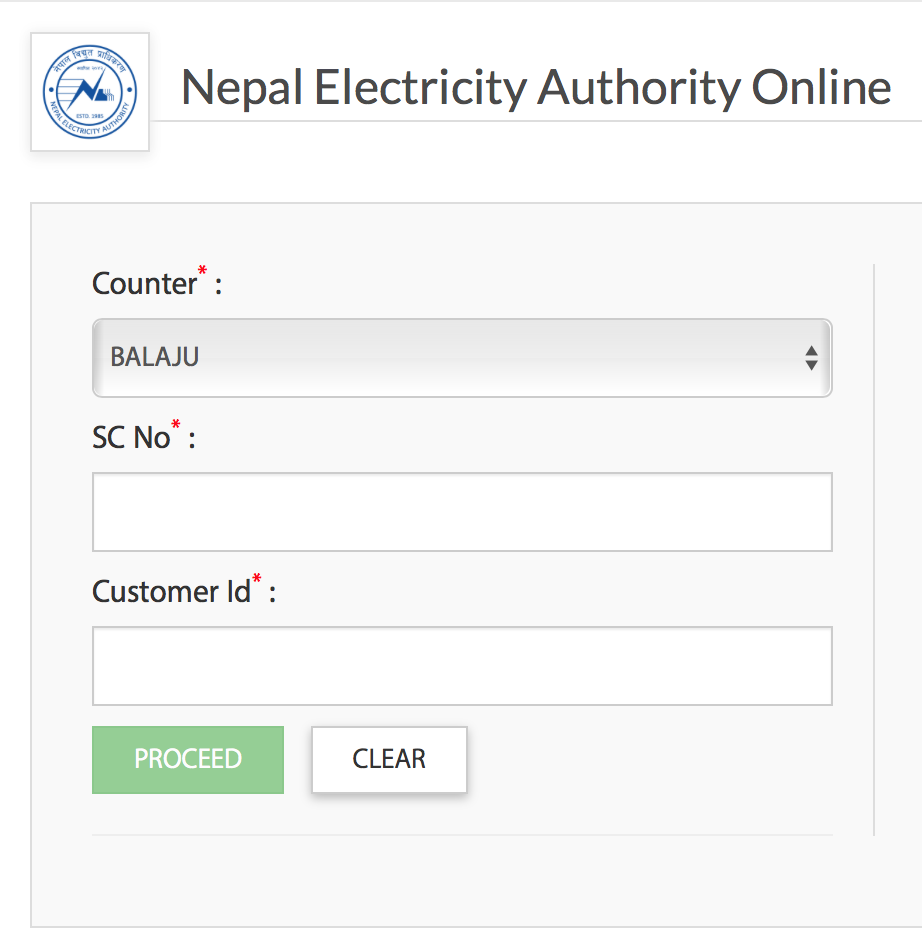
Task: Focus the SC No input field
Action: coord(461,512)
